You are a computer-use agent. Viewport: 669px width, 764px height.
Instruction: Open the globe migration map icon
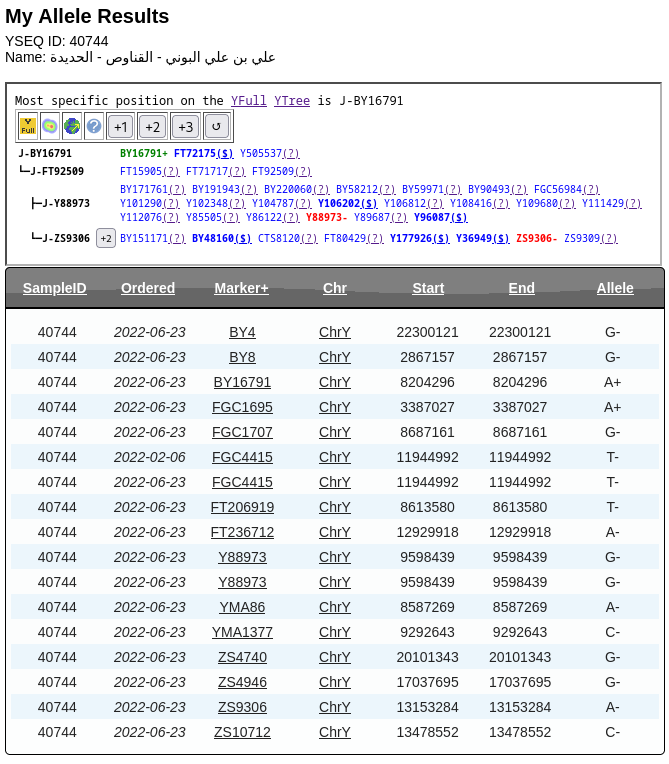click(72, 127)
